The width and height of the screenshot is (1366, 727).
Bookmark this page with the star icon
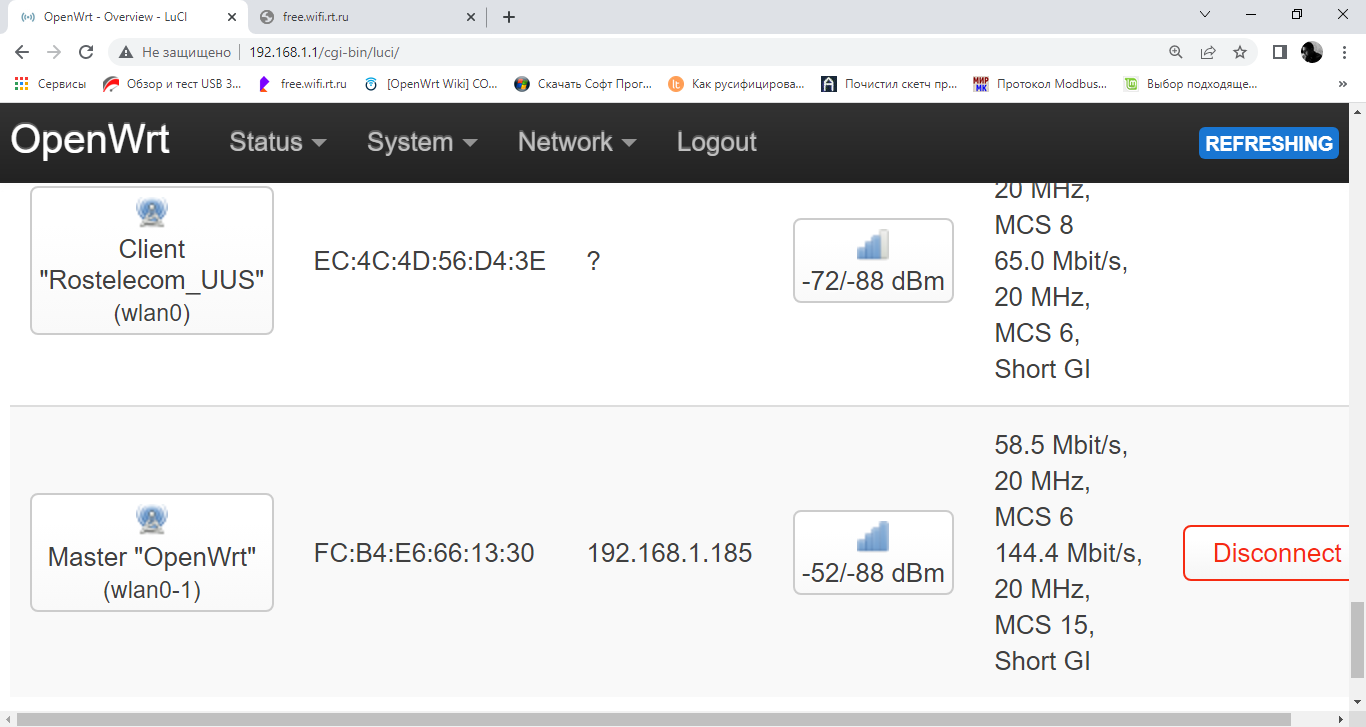(x=1240, y=52)
